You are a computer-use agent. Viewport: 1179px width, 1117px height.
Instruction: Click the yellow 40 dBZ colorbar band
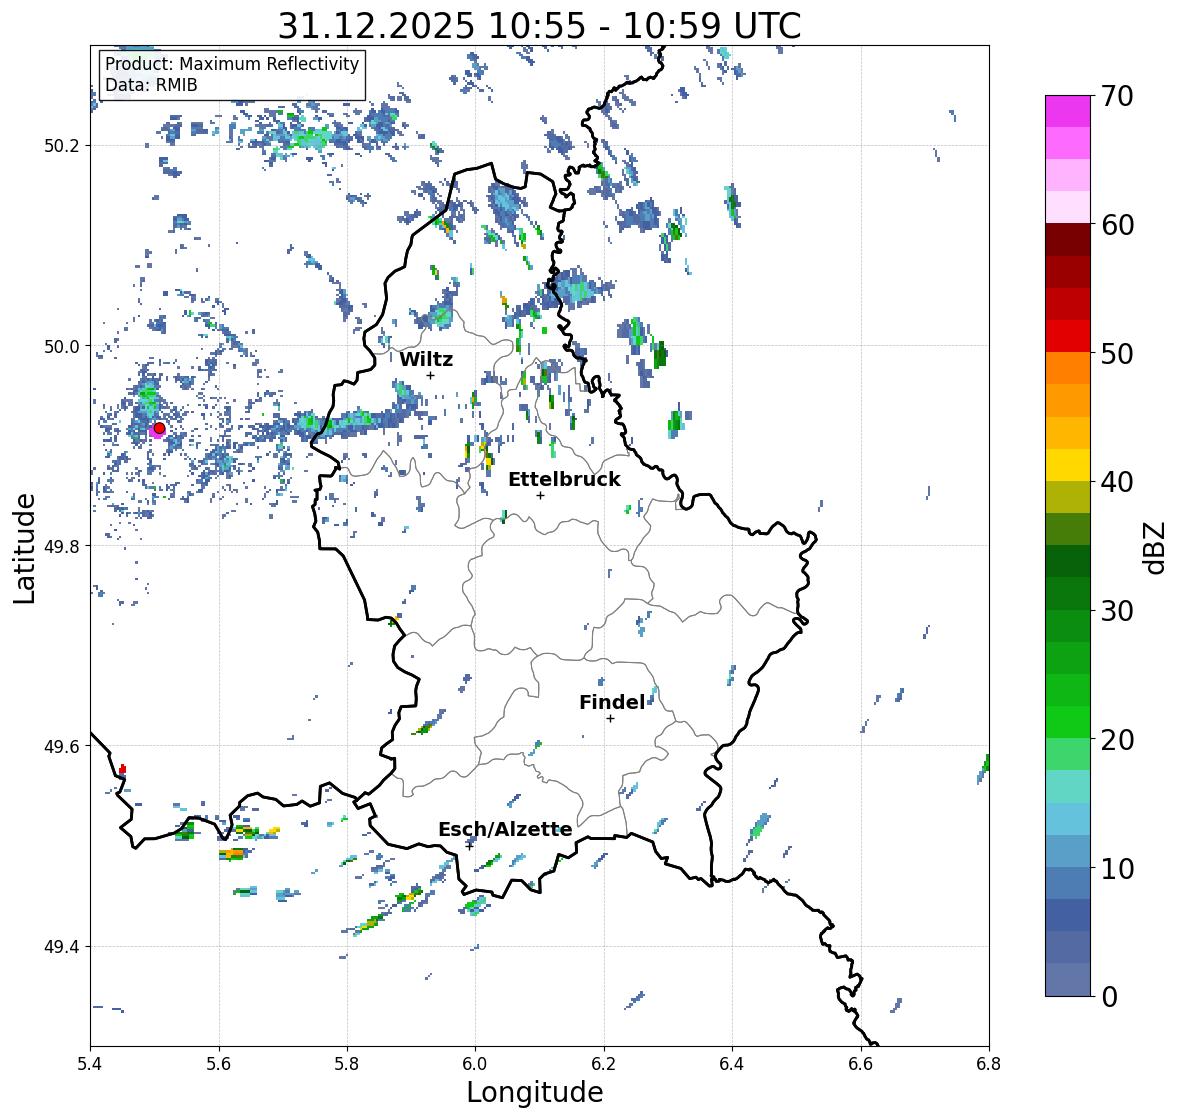(x=1068, y=465)
